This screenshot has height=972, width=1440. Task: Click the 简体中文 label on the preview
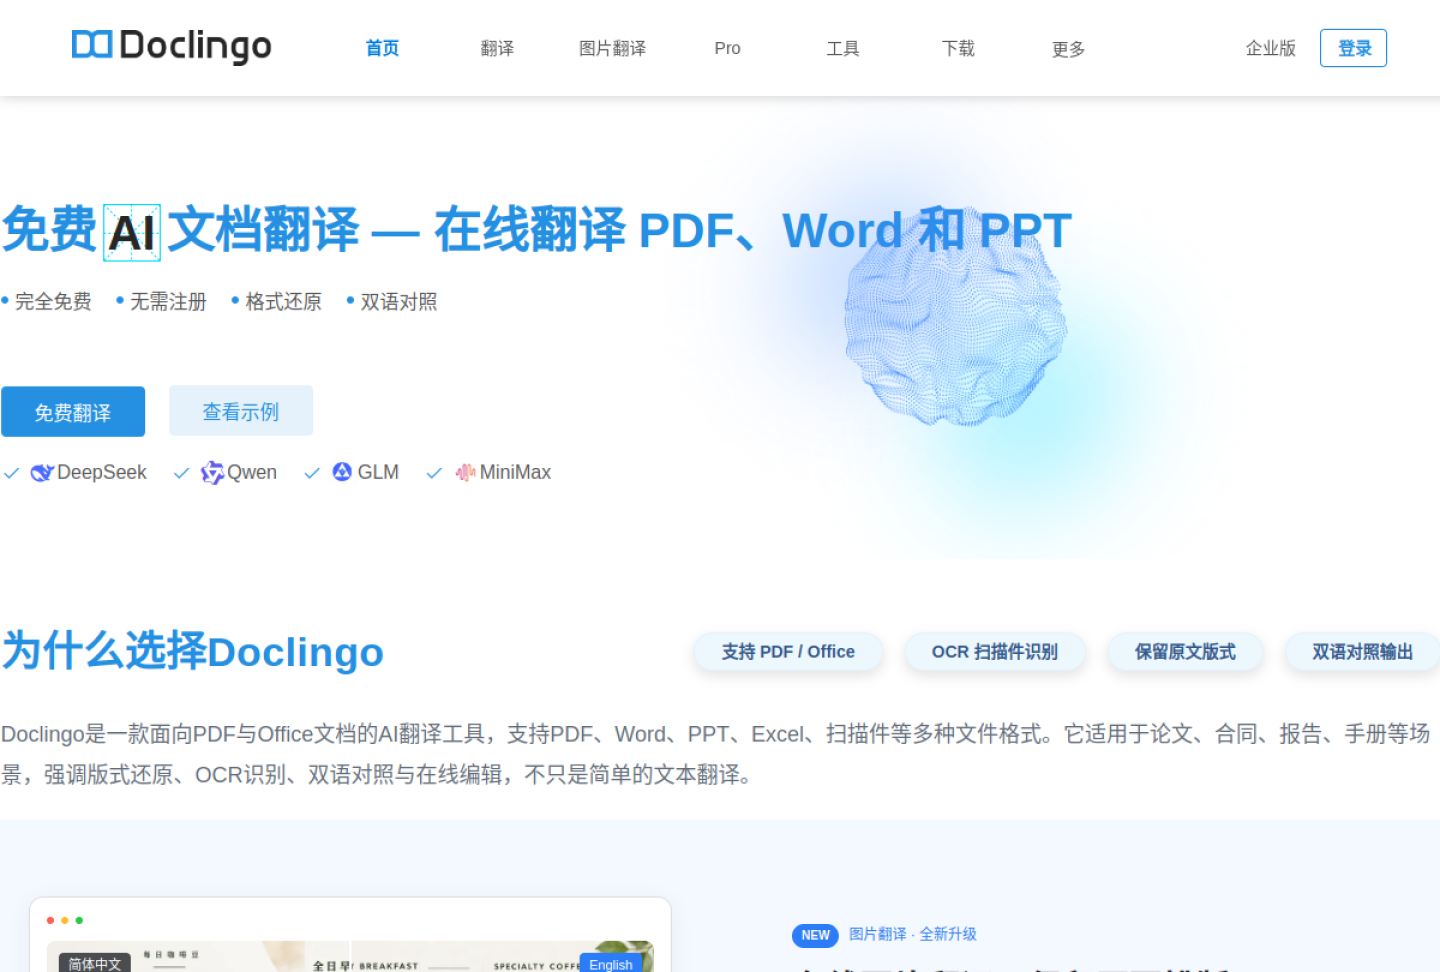[x=94, y=963]
